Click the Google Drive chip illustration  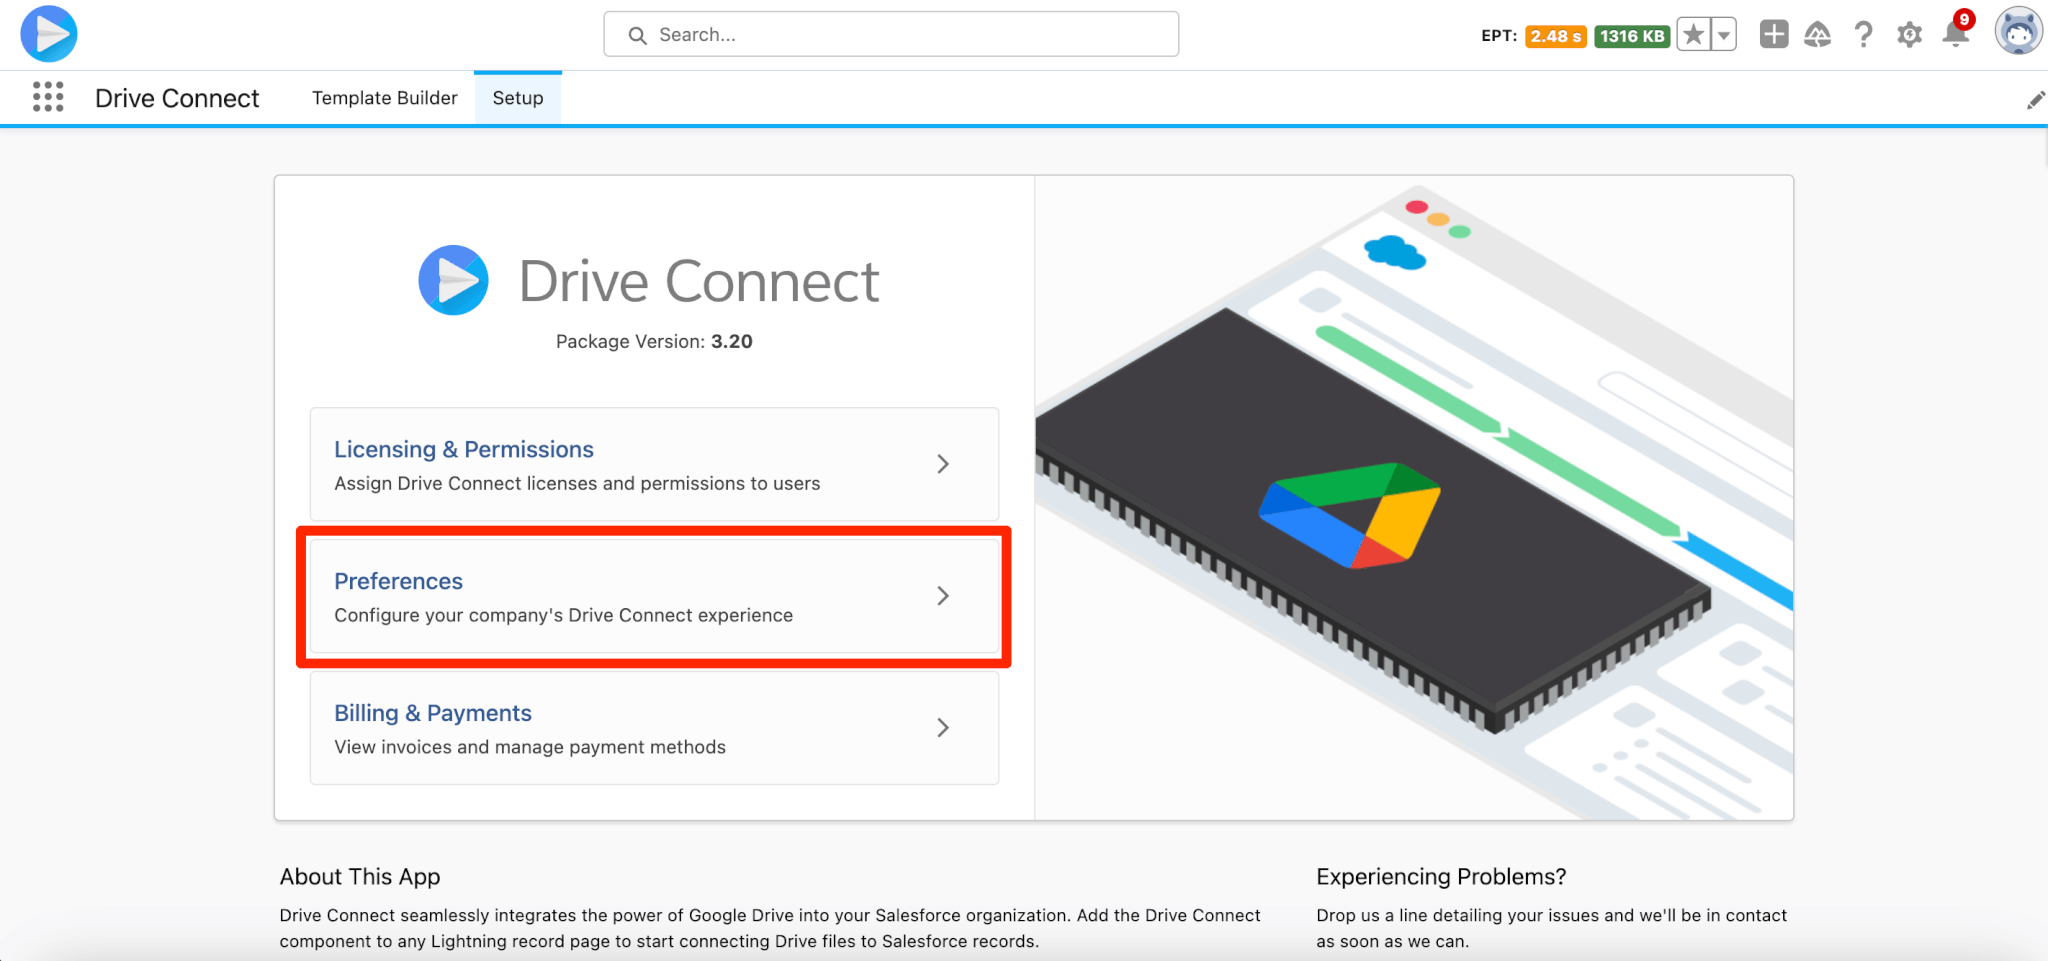[x=1373, y=520]
